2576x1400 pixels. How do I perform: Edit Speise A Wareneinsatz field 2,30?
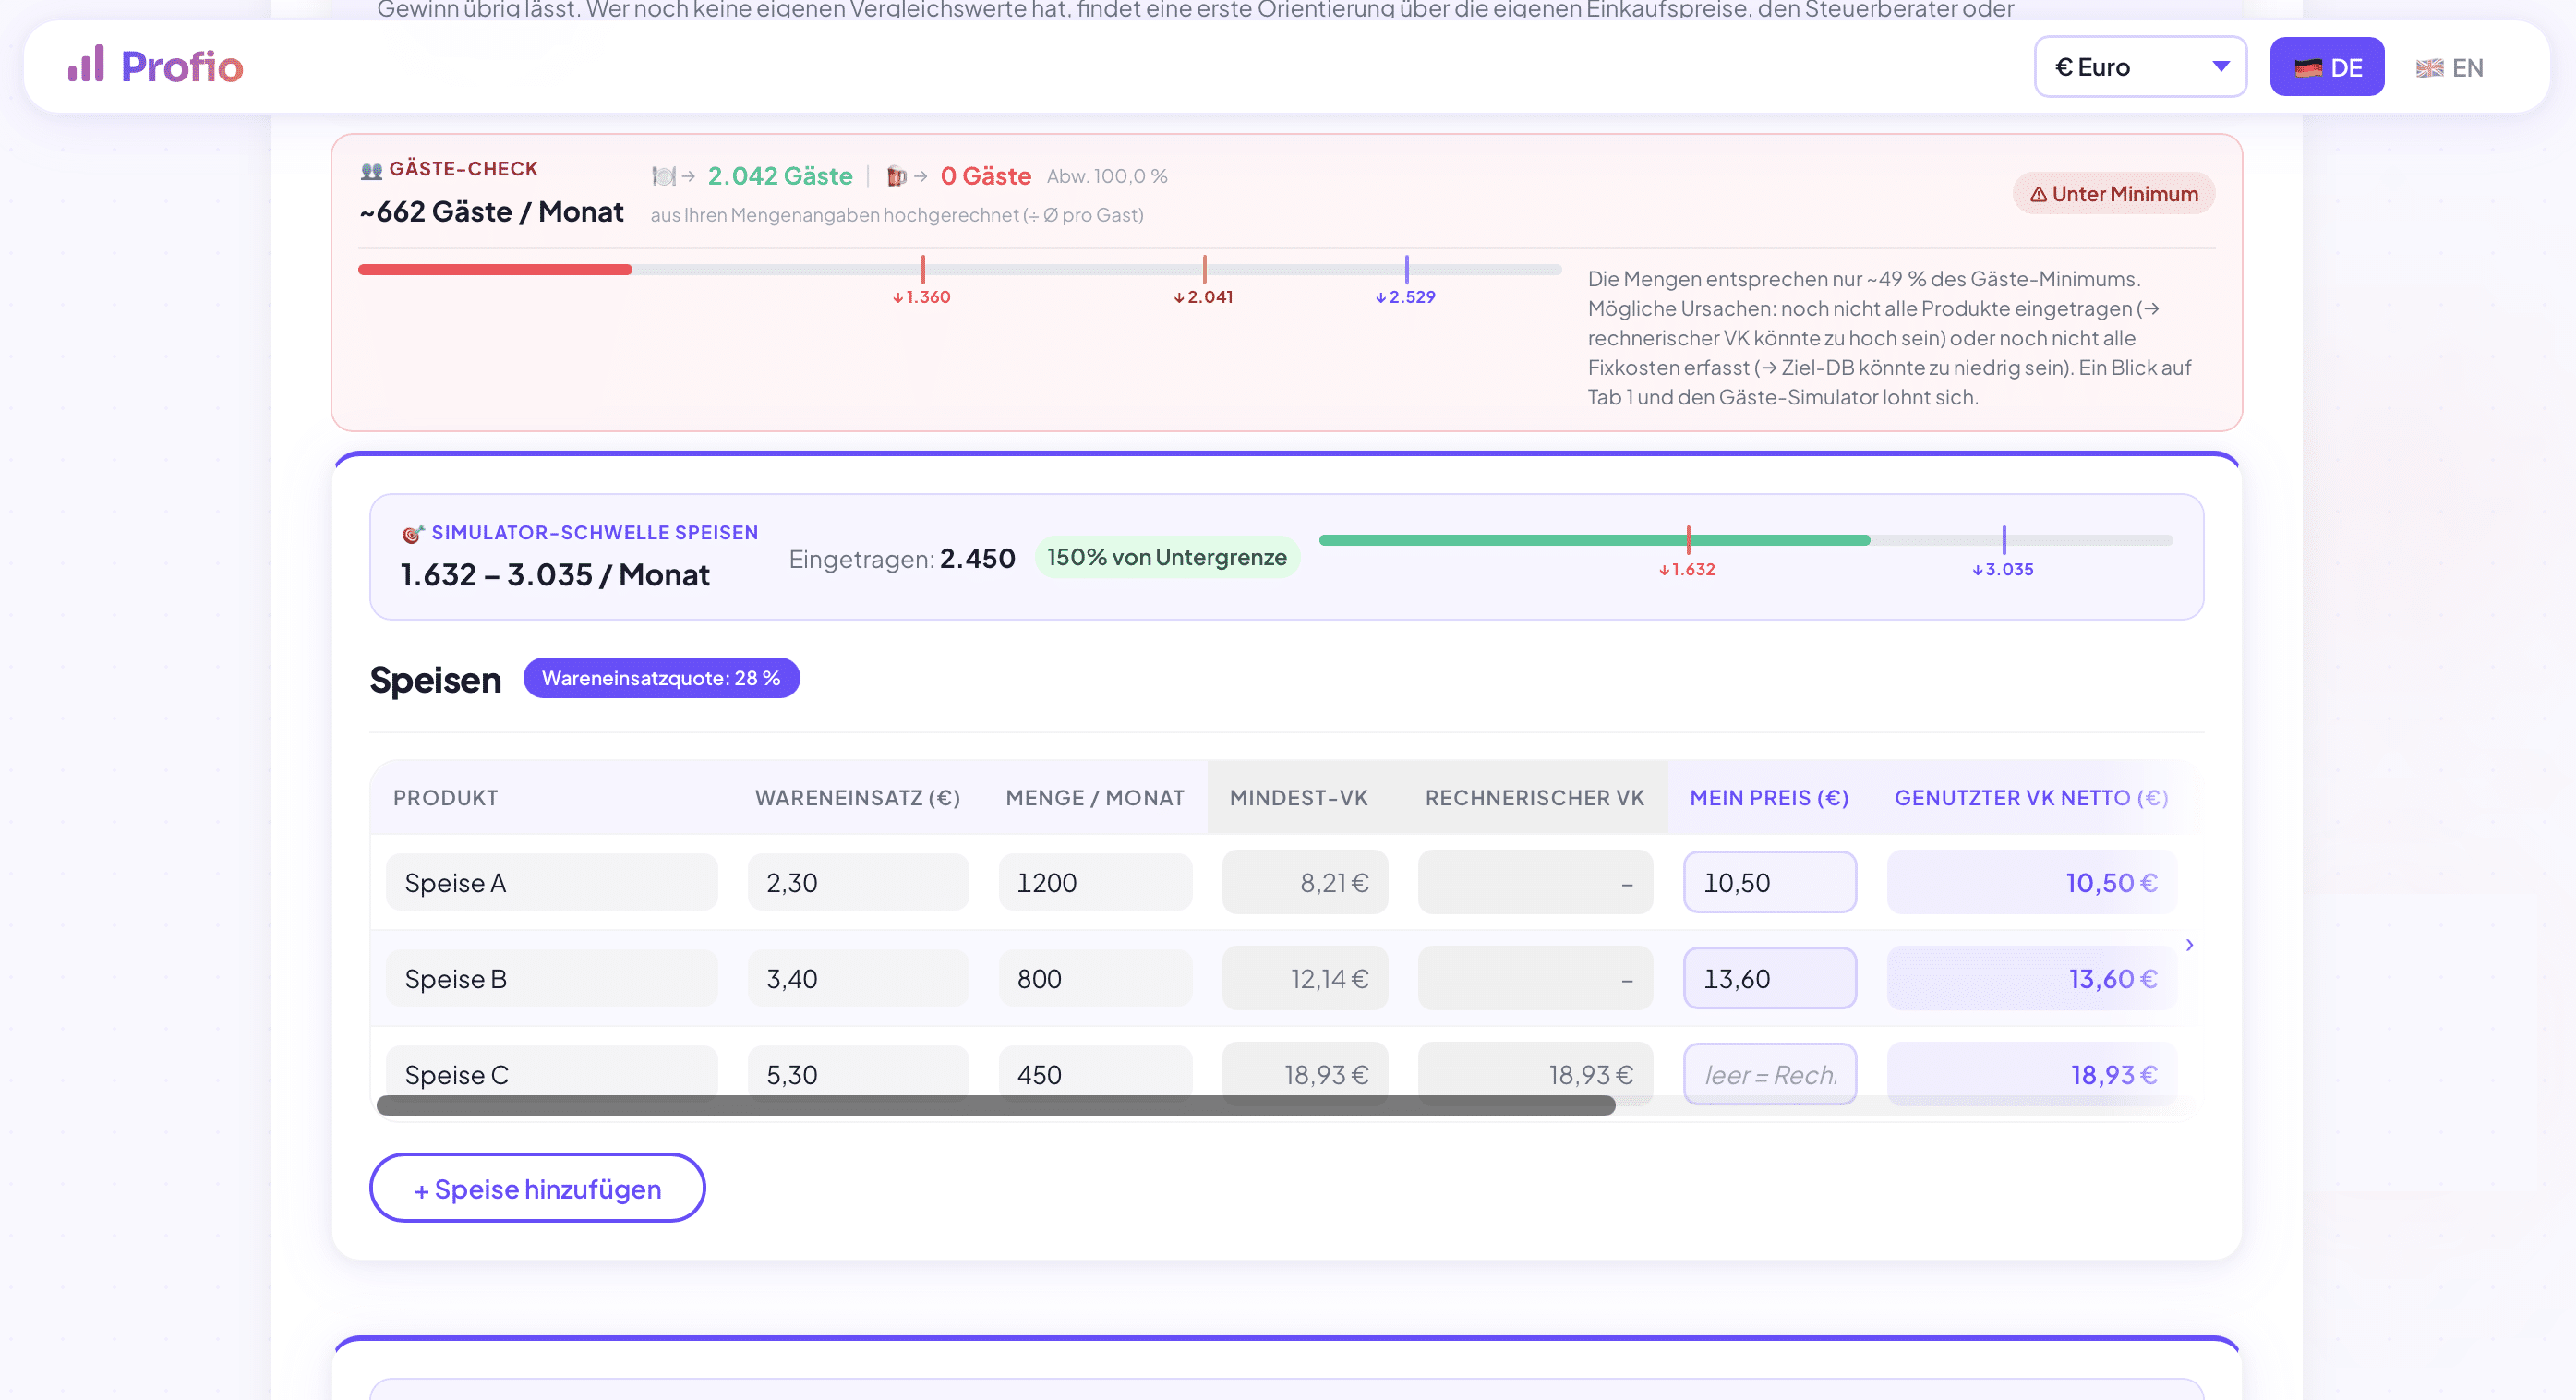[858, 882]
